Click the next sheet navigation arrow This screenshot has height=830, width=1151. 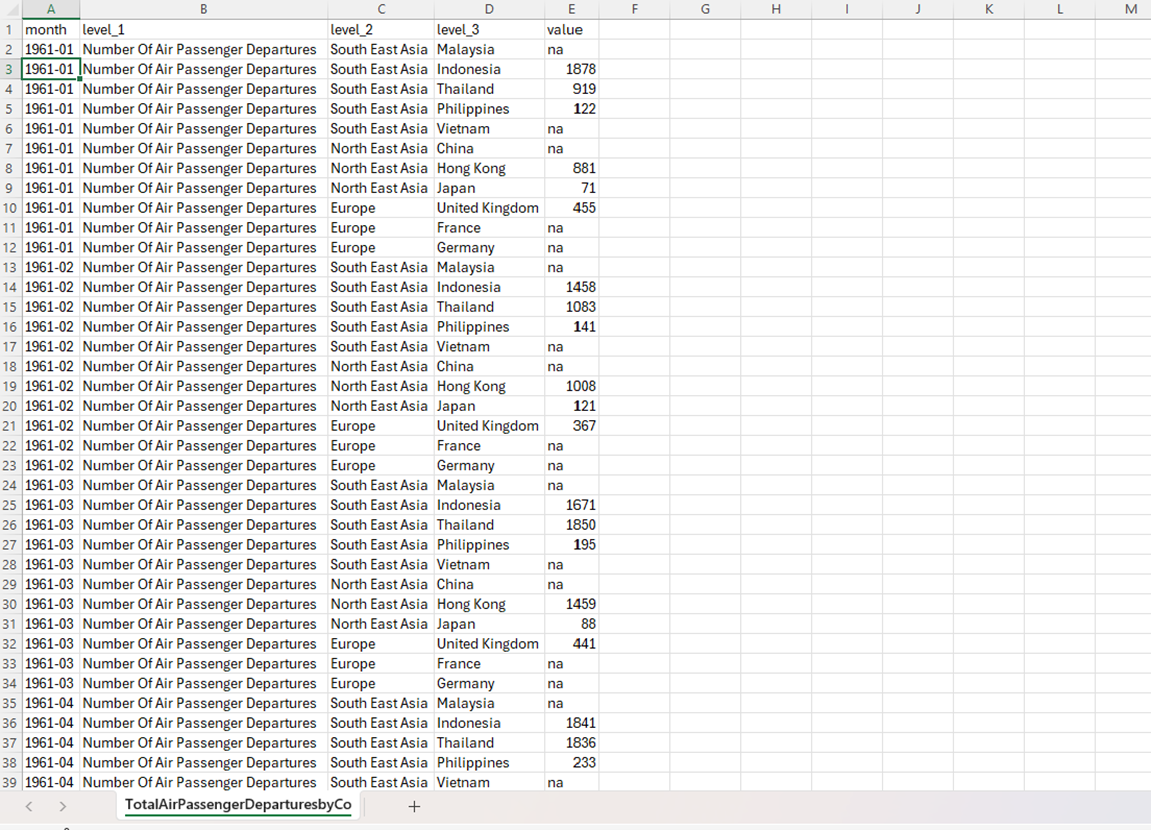tap(63, 806)
